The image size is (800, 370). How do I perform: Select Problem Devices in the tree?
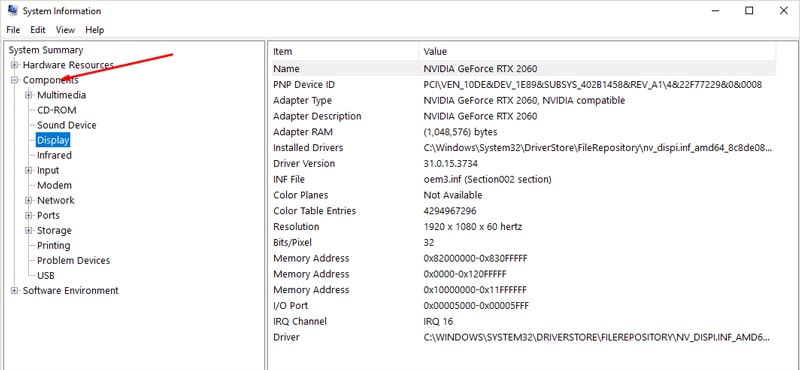point(73,260)
